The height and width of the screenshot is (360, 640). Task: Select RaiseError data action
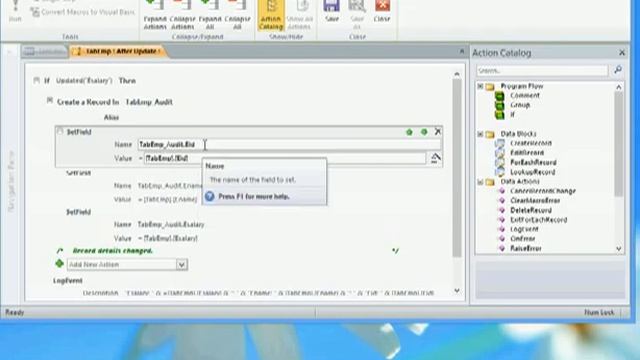point(525,249)
